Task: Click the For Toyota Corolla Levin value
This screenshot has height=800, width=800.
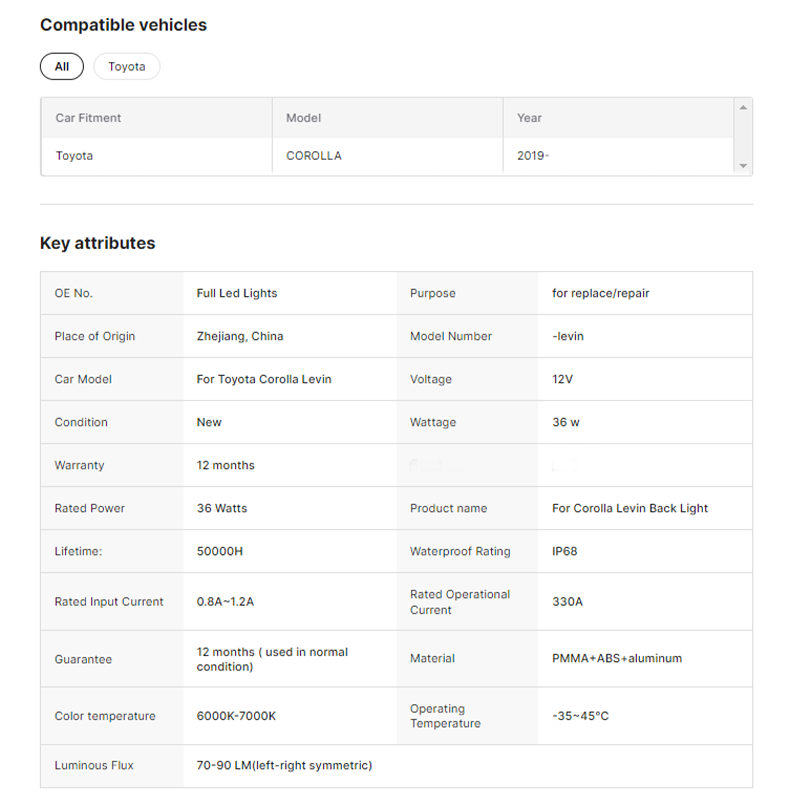Action: [264, 379]
